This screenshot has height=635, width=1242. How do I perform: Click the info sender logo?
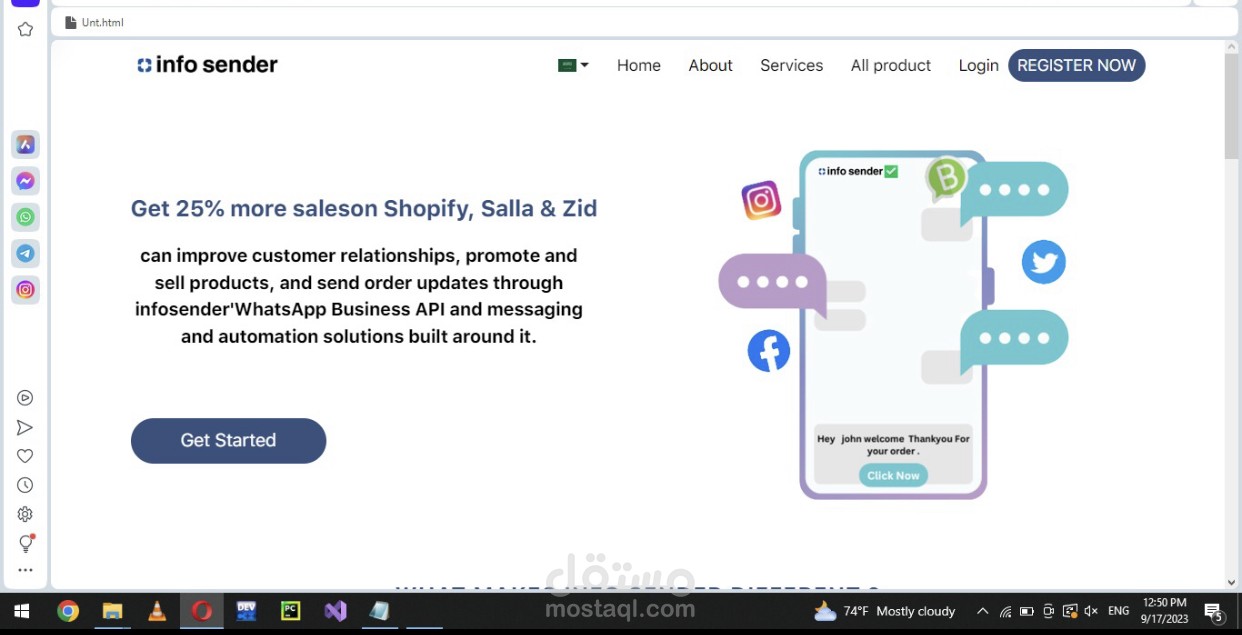pyautogui.click(x=208, y=65)
